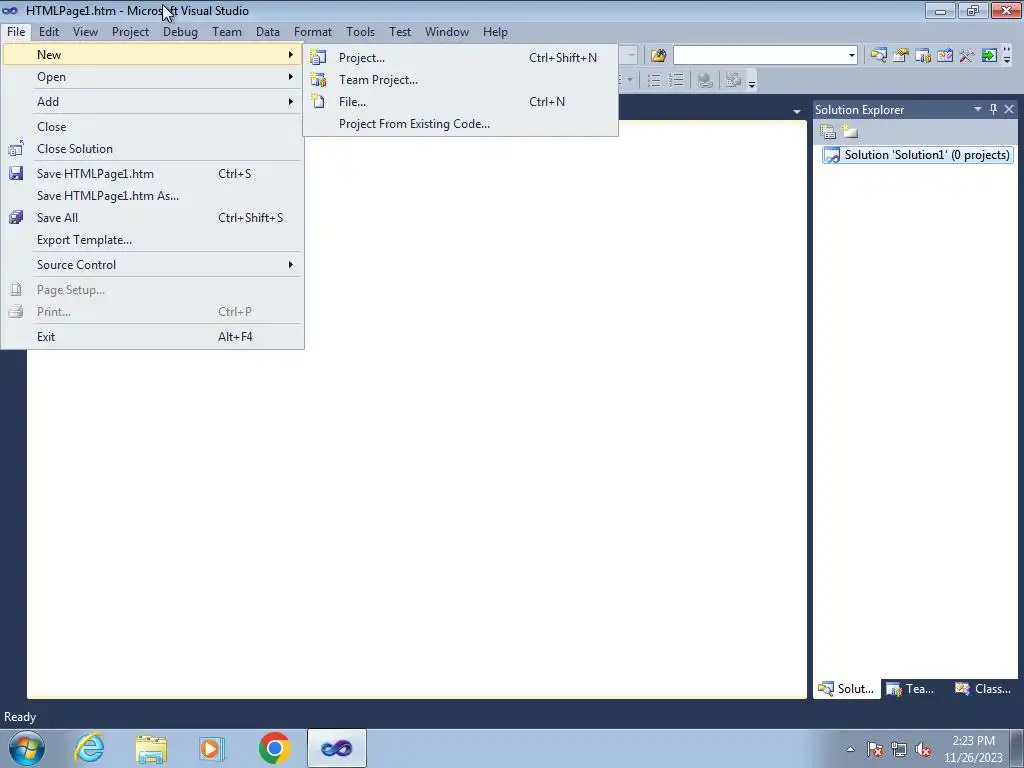Open the Project menu
Screen dimensions: 1024x768
(x=130, y=31)
